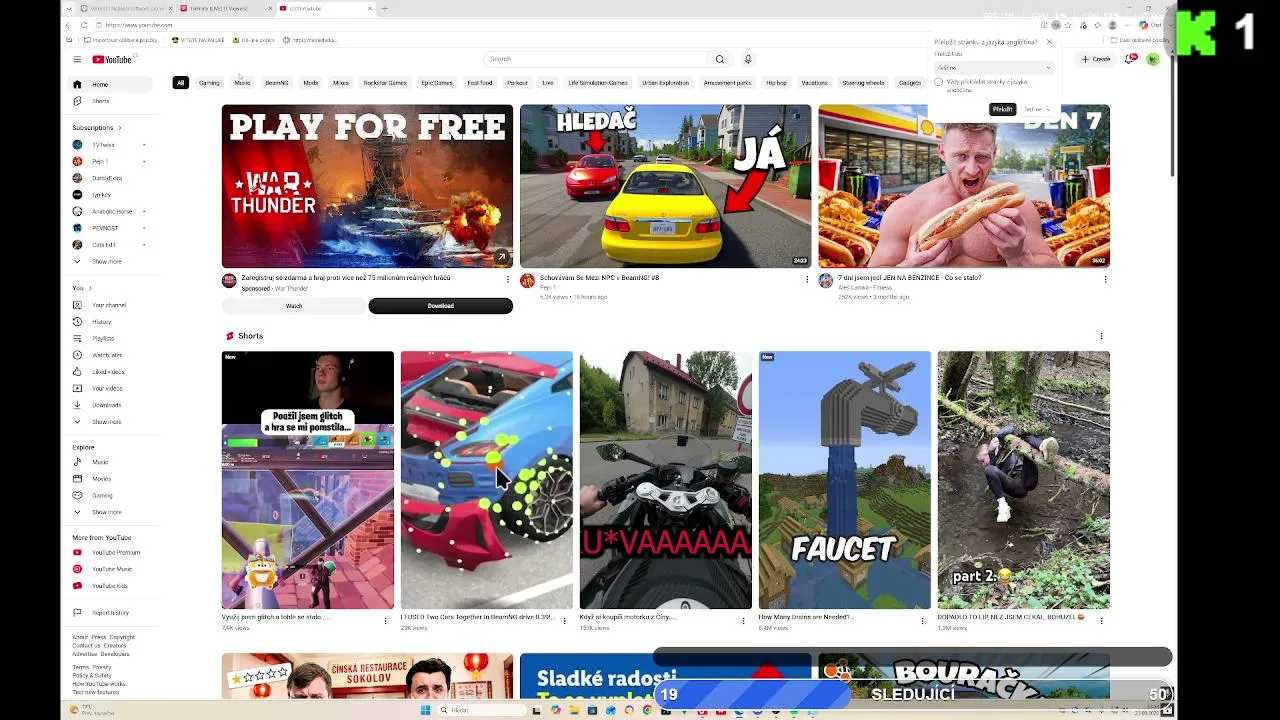
Task: Open the yellow taxi BeamNG video thumbnail
Action: click(x=665, y=186)
